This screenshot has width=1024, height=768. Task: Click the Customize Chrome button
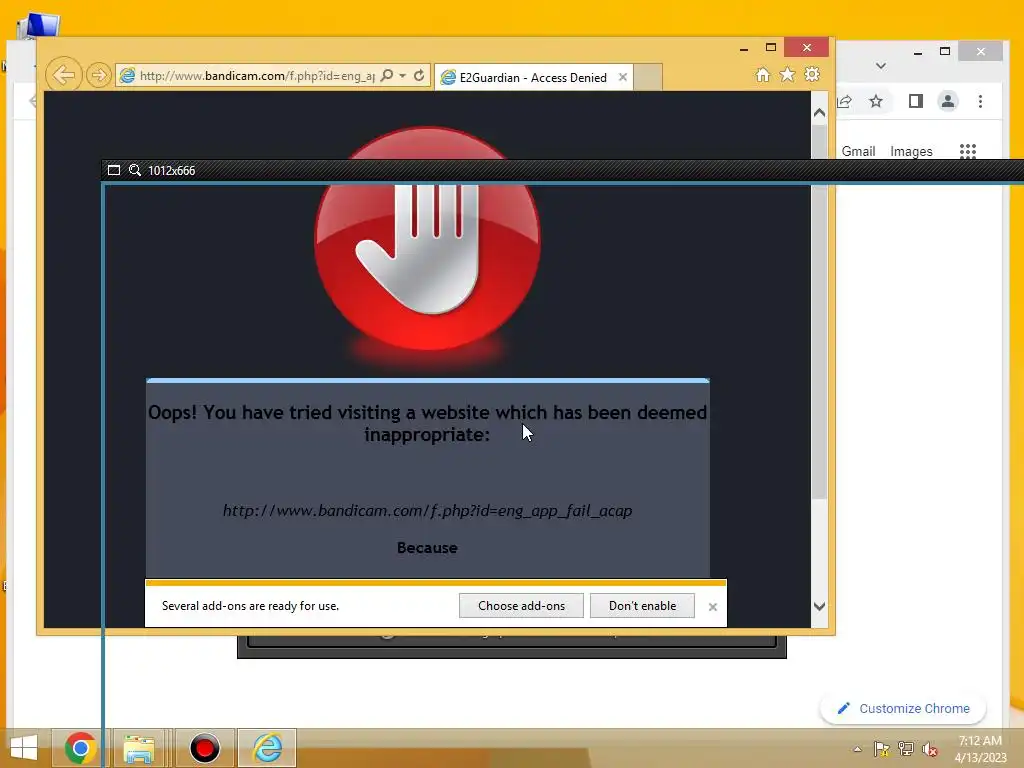pos(903,709)
